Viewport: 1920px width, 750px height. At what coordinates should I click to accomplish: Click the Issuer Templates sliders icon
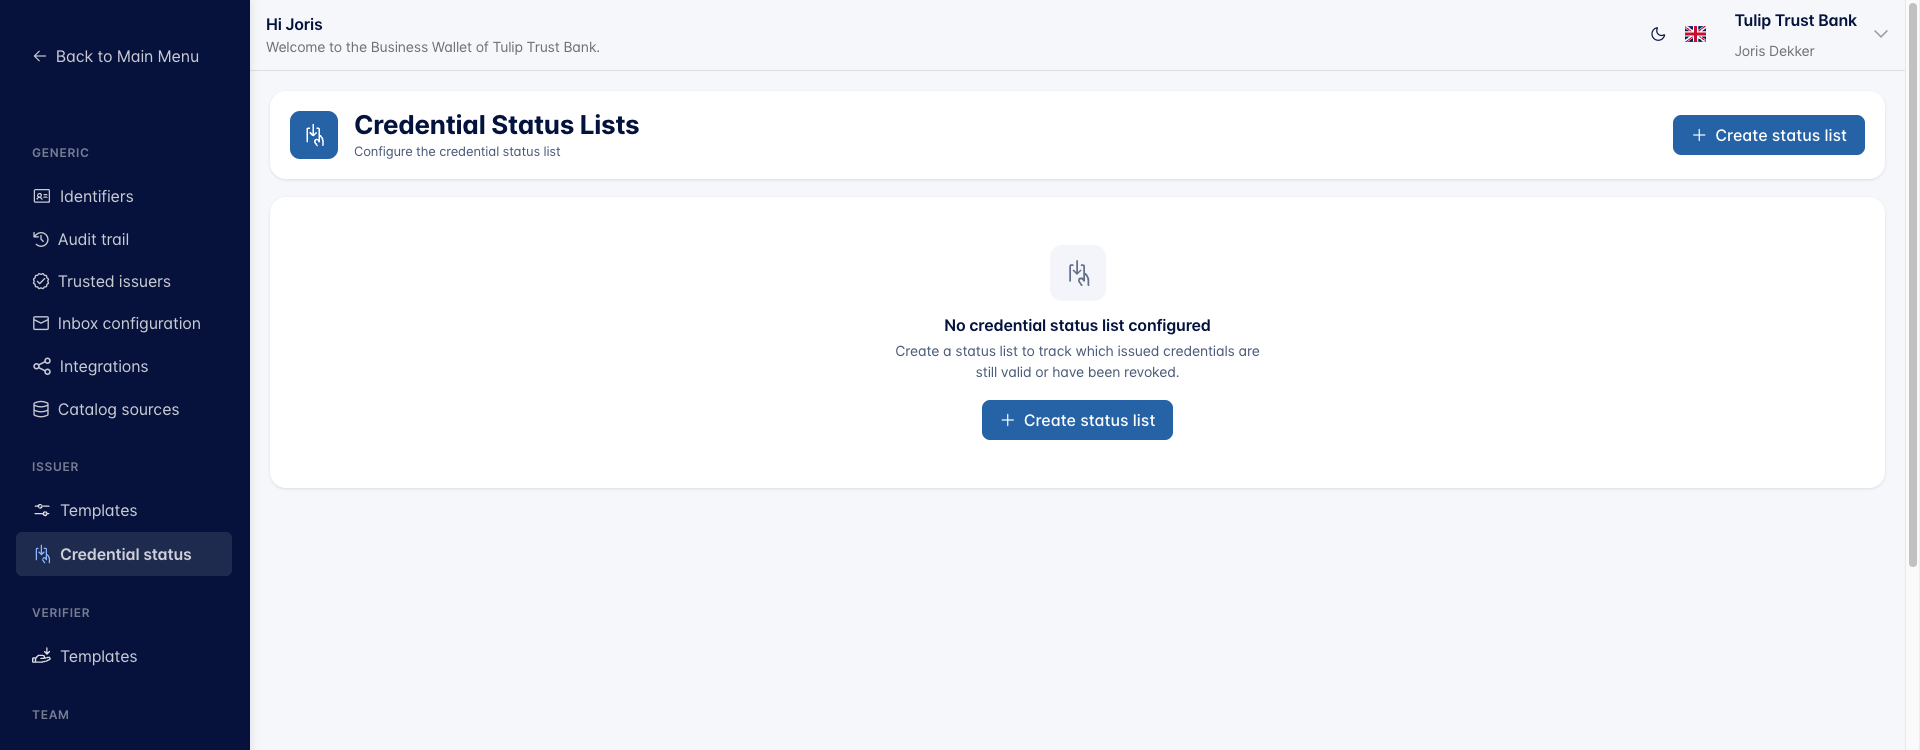click(x=42, y=510)
